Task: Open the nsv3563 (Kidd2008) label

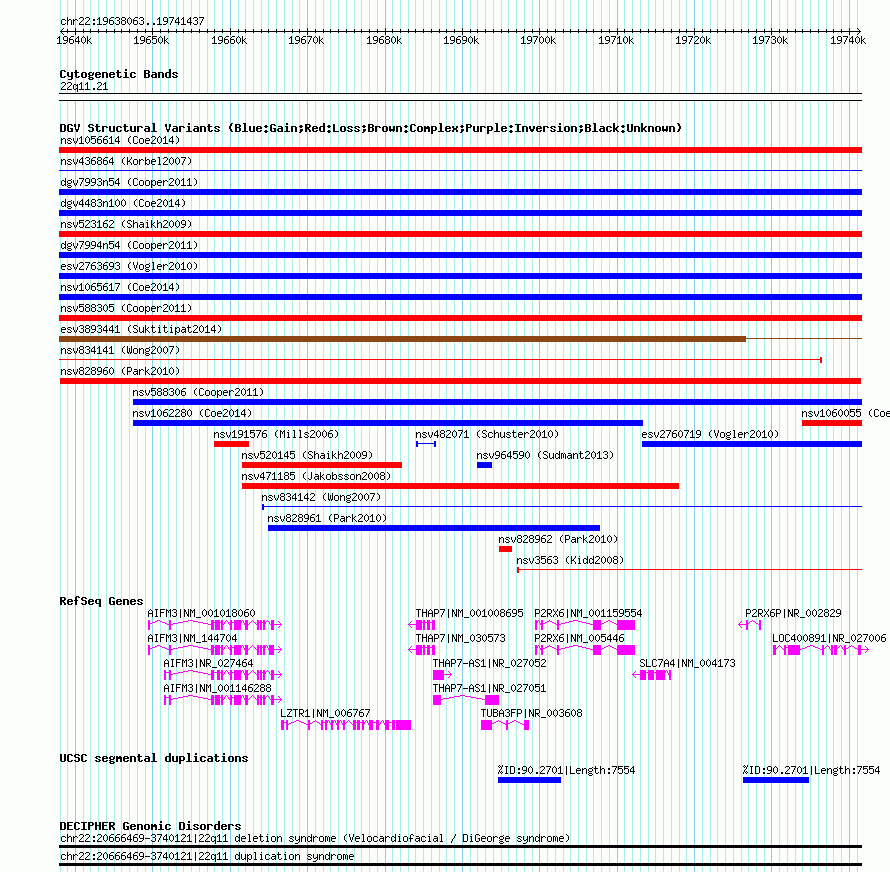Action: click(x=570, y=560)
